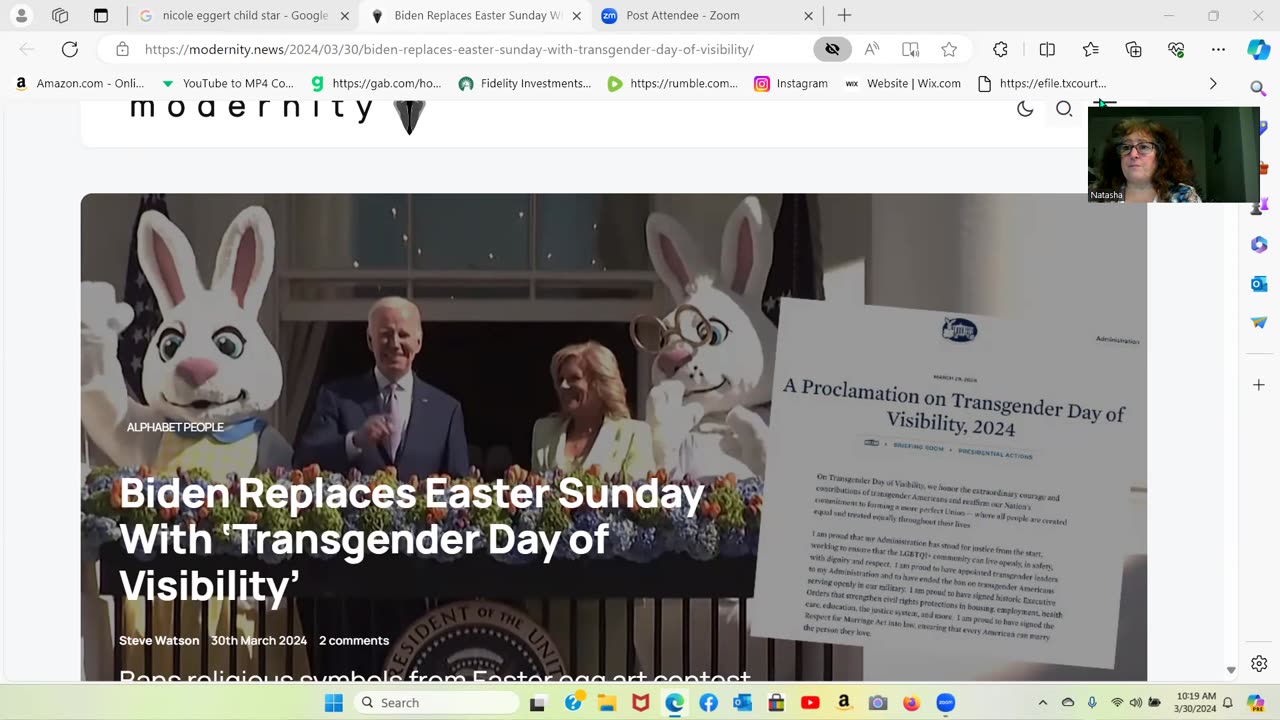Add this page to favorites star
1280x720 pixels.
949,49
